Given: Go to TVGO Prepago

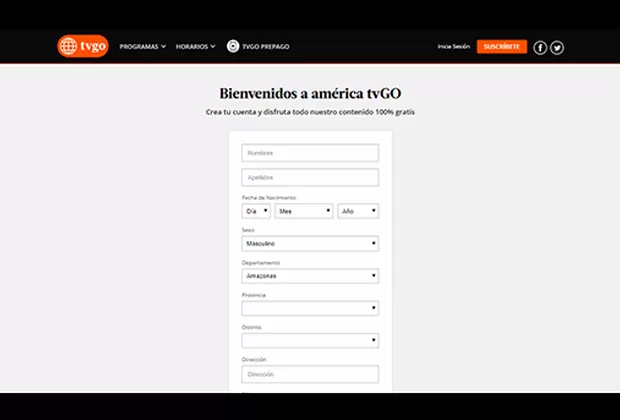Looking at the screenshot, I should coord(265,46).
